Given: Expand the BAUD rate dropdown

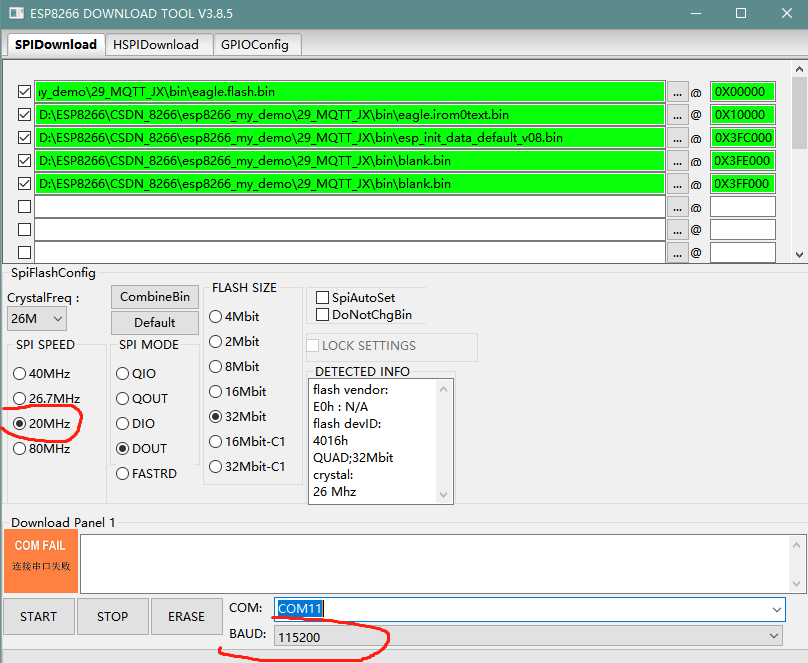Looking at the screenshot, I should [x=775, y=637].
